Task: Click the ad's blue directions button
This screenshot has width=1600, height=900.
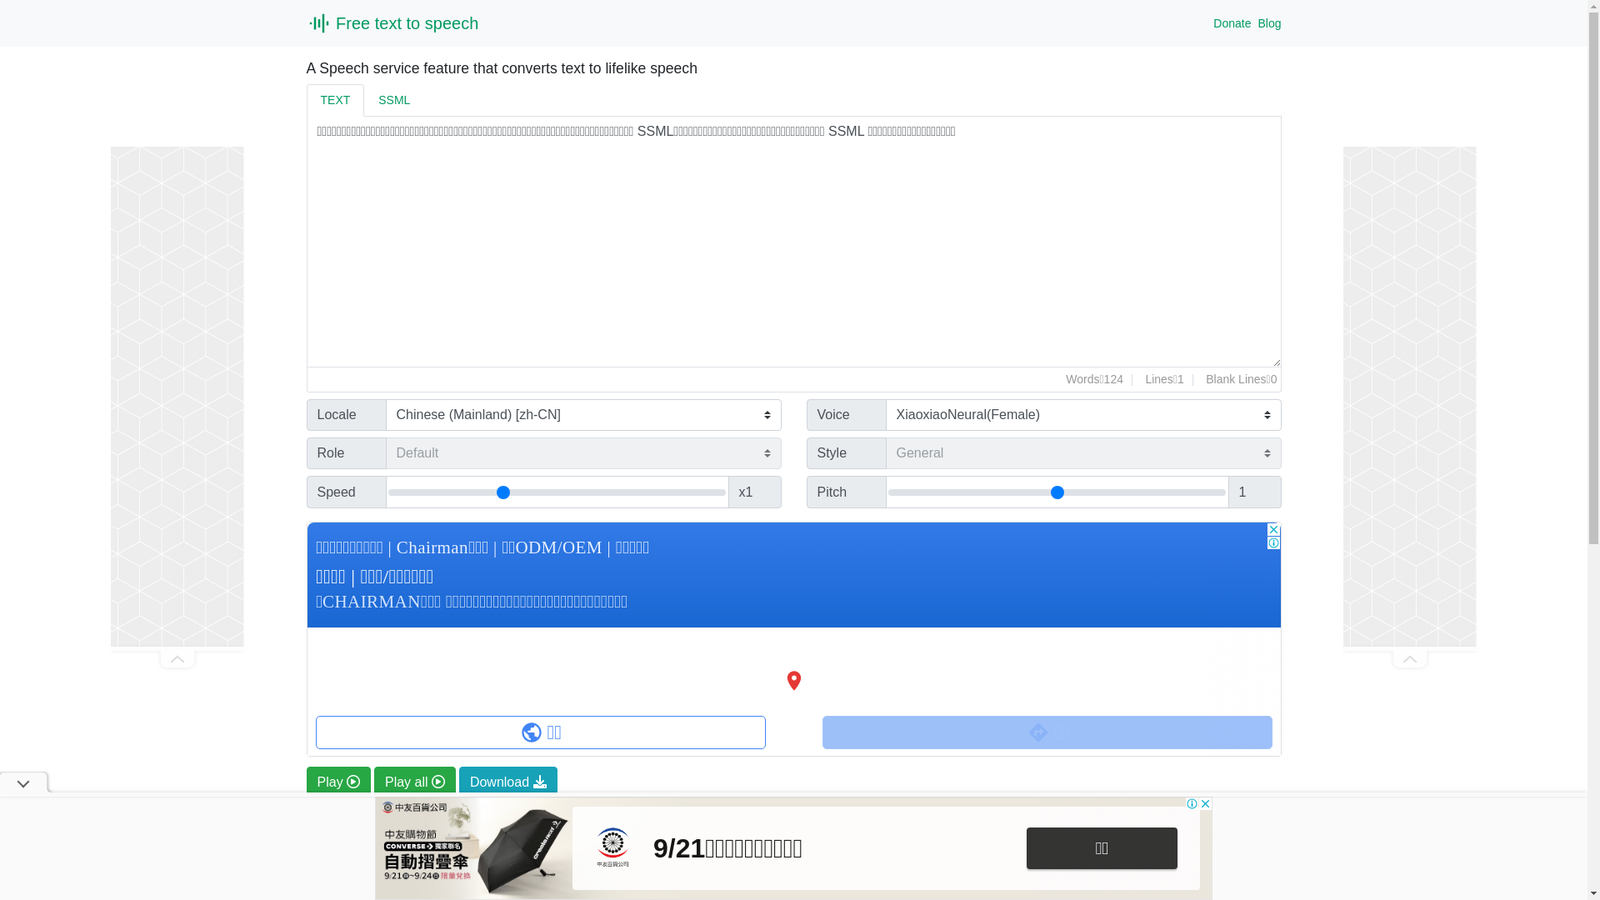Action: tap(1047, 732)
